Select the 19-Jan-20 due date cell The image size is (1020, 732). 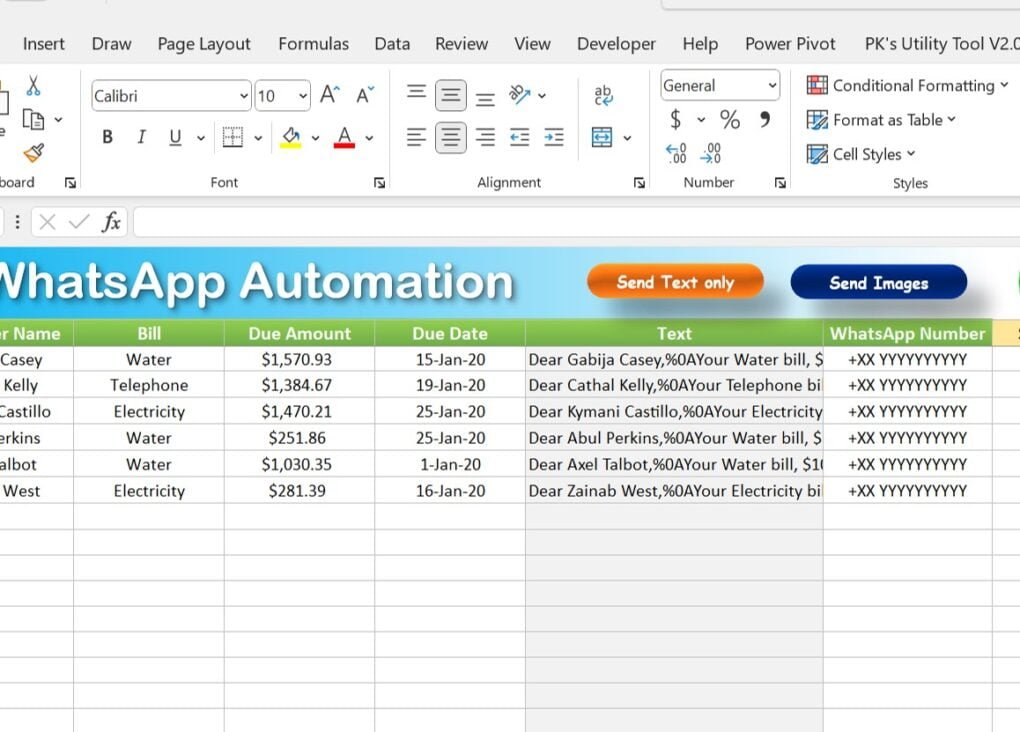click(x=450, y=385)
